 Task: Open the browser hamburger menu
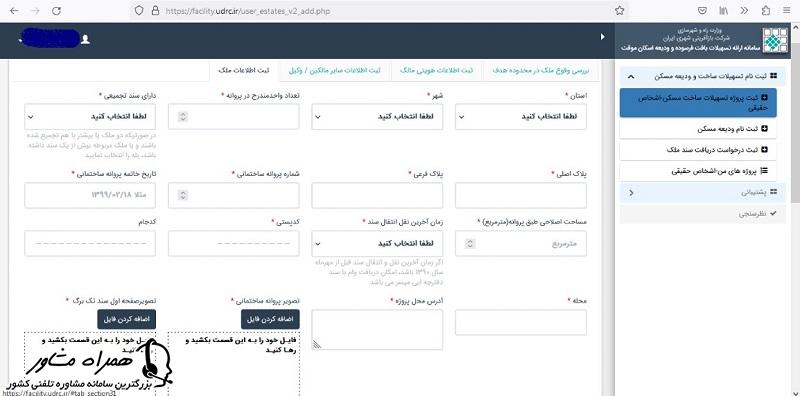pos(786,11)
